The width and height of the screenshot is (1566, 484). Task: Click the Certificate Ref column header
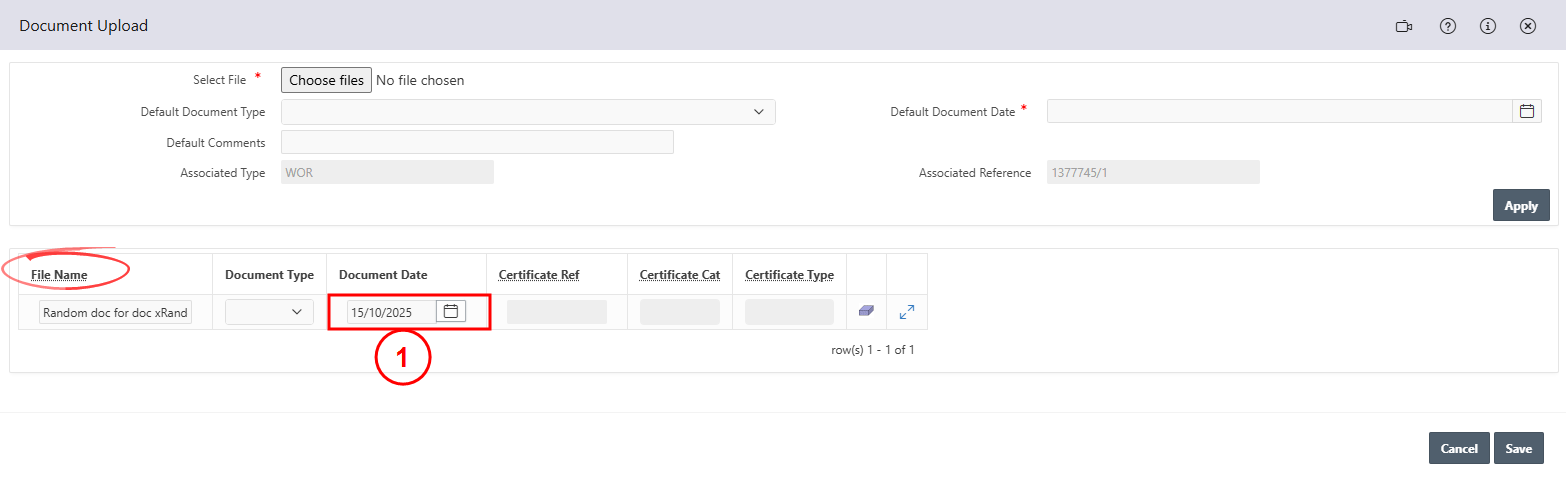538,275
